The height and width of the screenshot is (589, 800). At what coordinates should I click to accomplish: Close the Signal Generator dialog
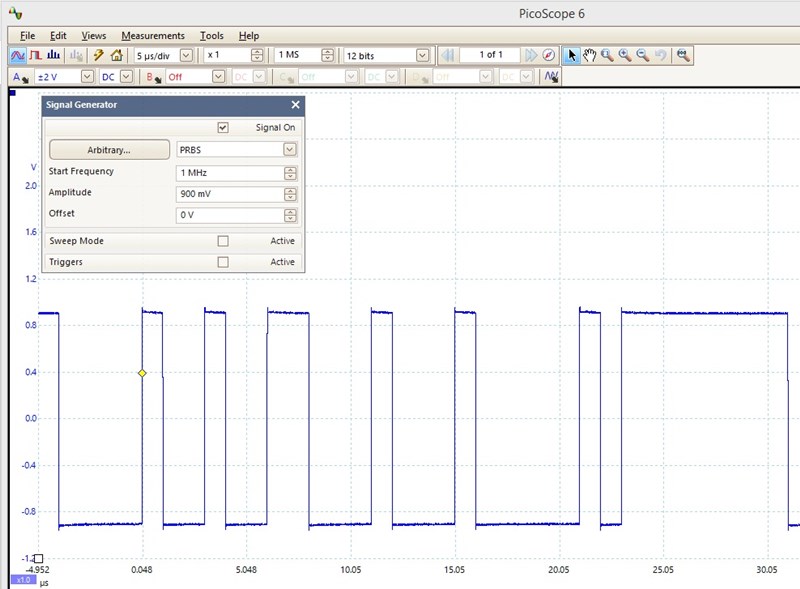click(x=295, y=104)
